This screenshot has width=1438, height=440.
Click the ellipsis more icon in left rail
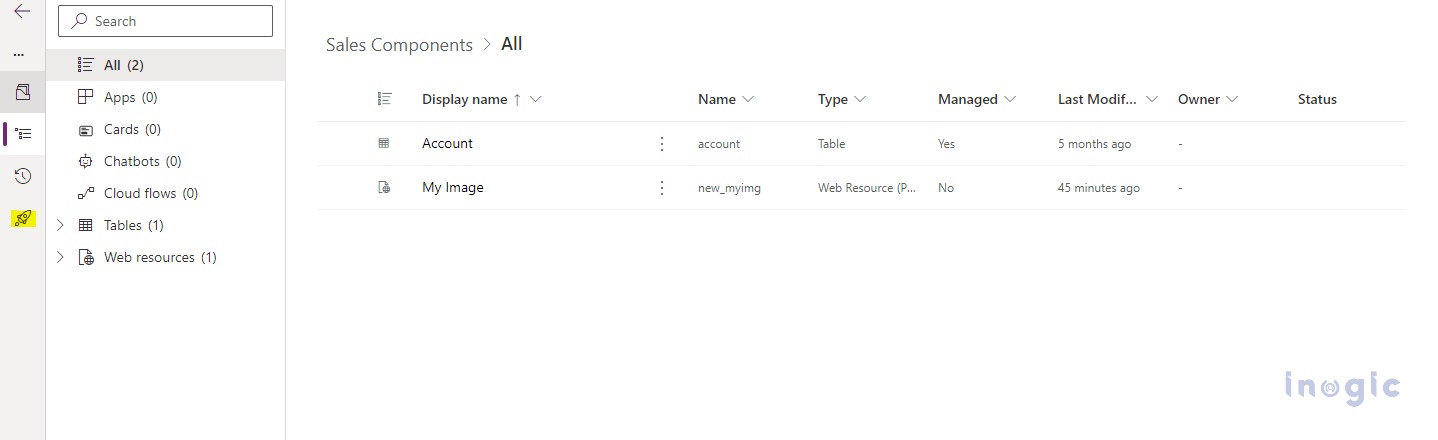coord(19,54)
